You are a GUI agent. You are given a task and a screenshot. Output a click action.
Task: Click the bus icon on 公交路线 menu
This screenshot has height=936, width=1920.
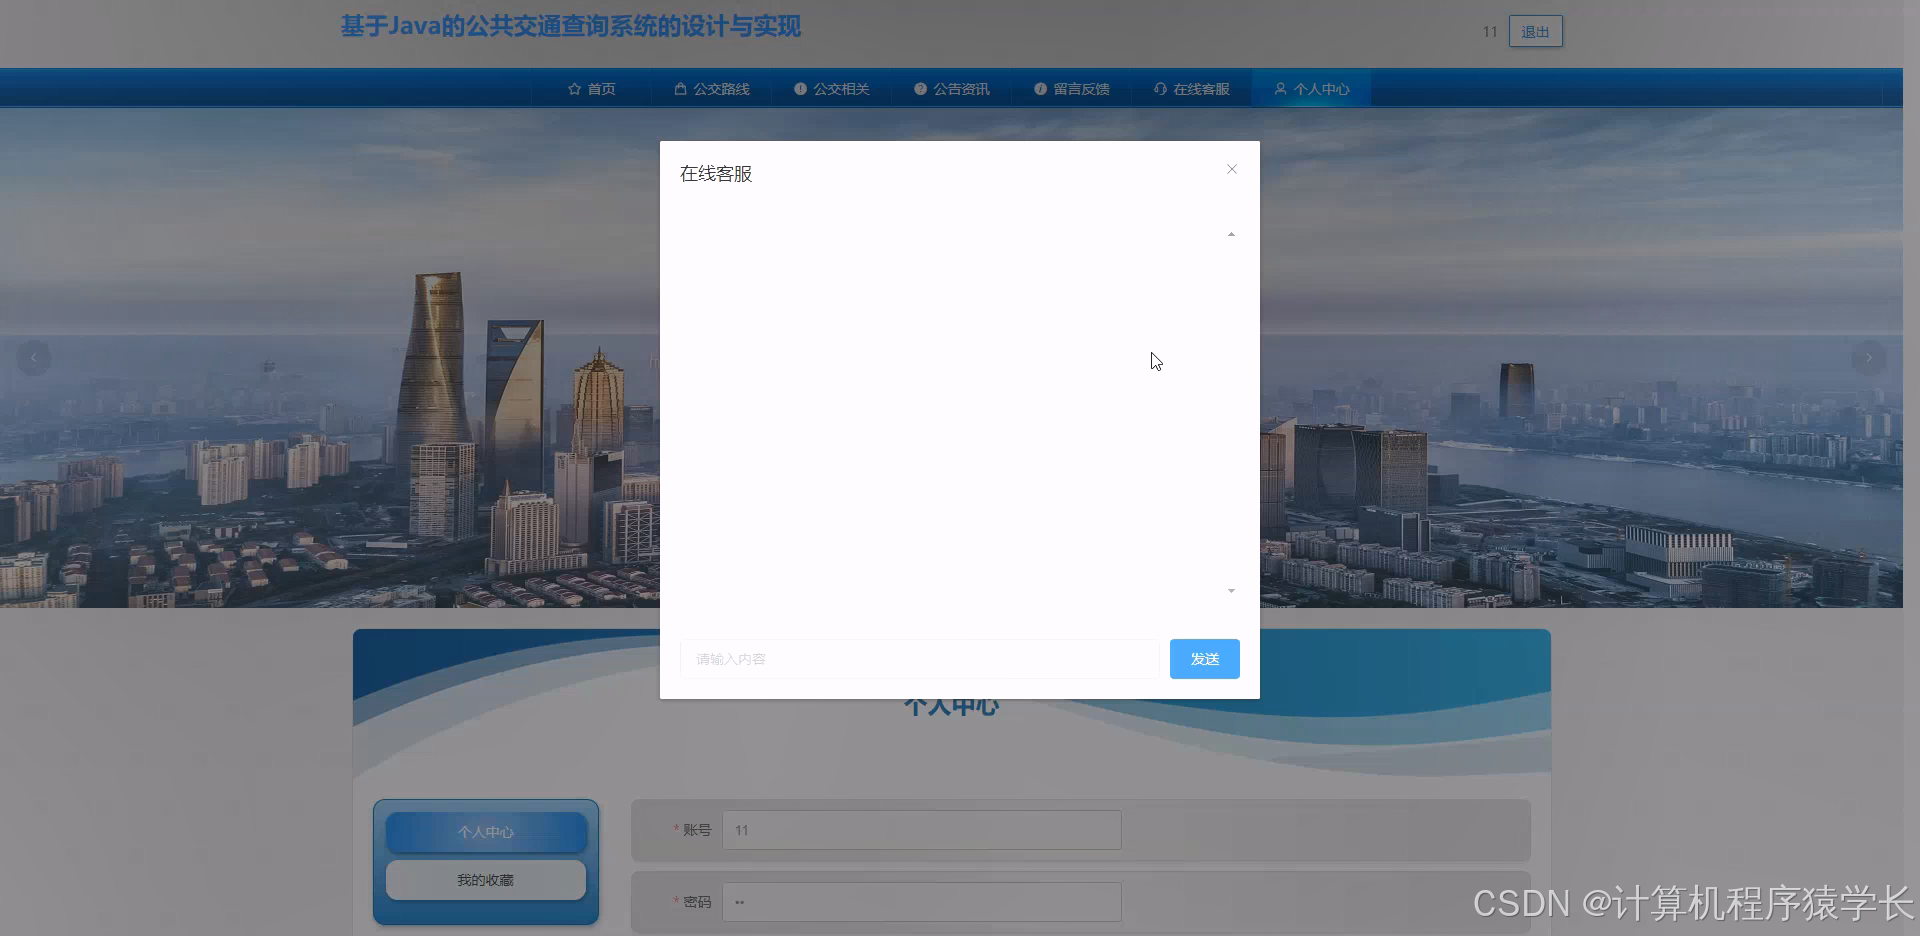(679, 88)
